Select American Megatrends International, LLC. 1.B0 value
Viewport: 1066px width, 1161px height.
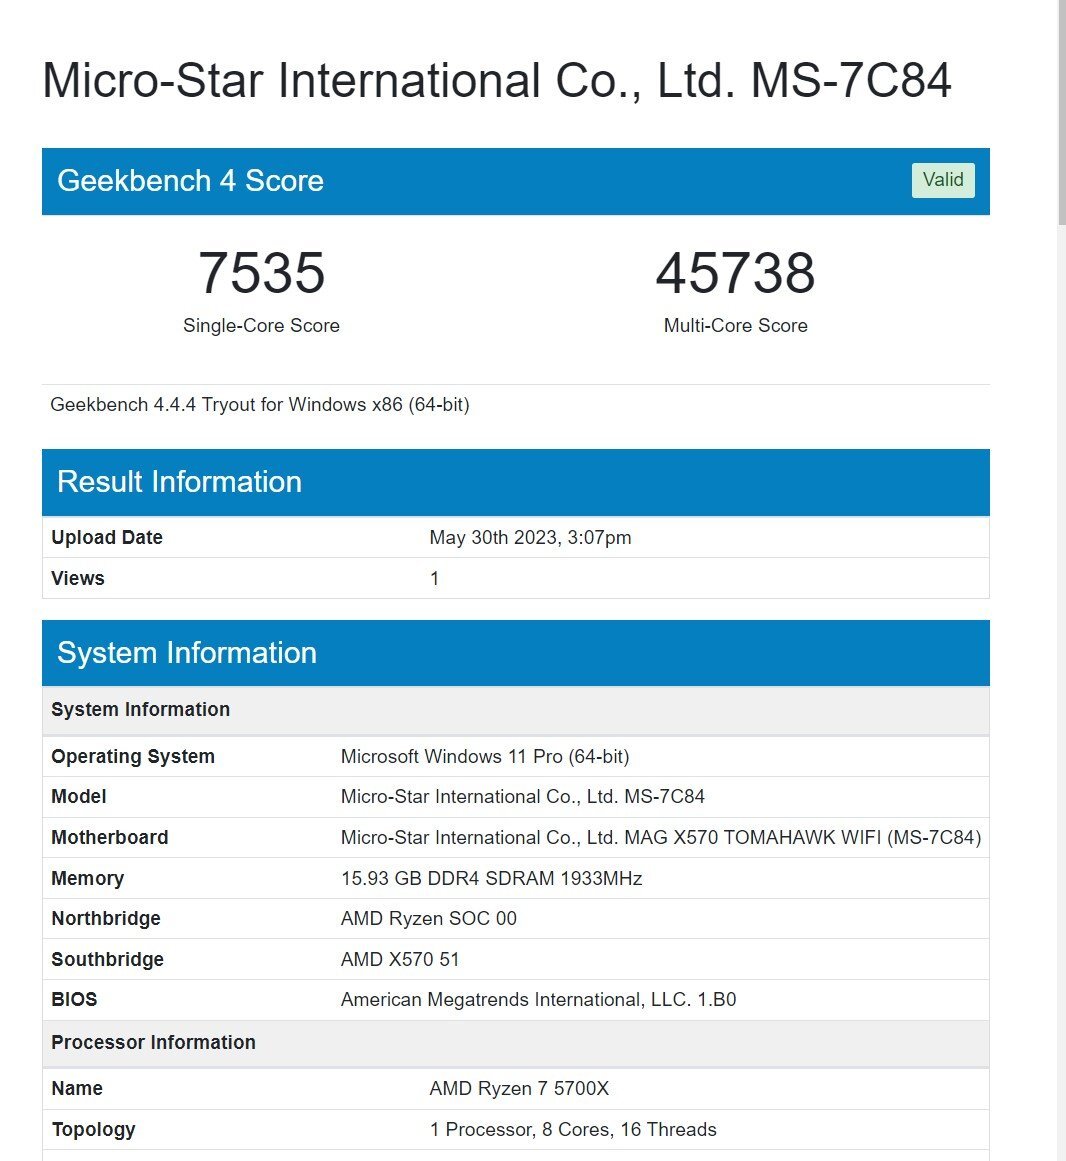[538, 1000]
